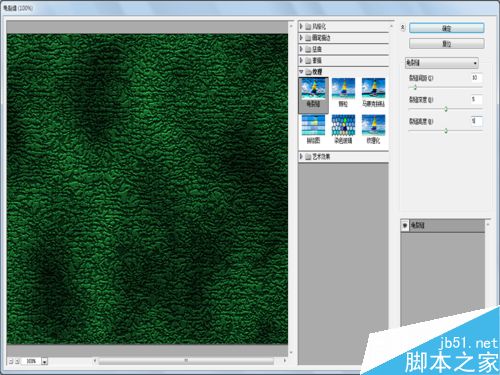Click the open 纹理 folder icon
This screenshot has width=500, height=375.
point(308,72)
